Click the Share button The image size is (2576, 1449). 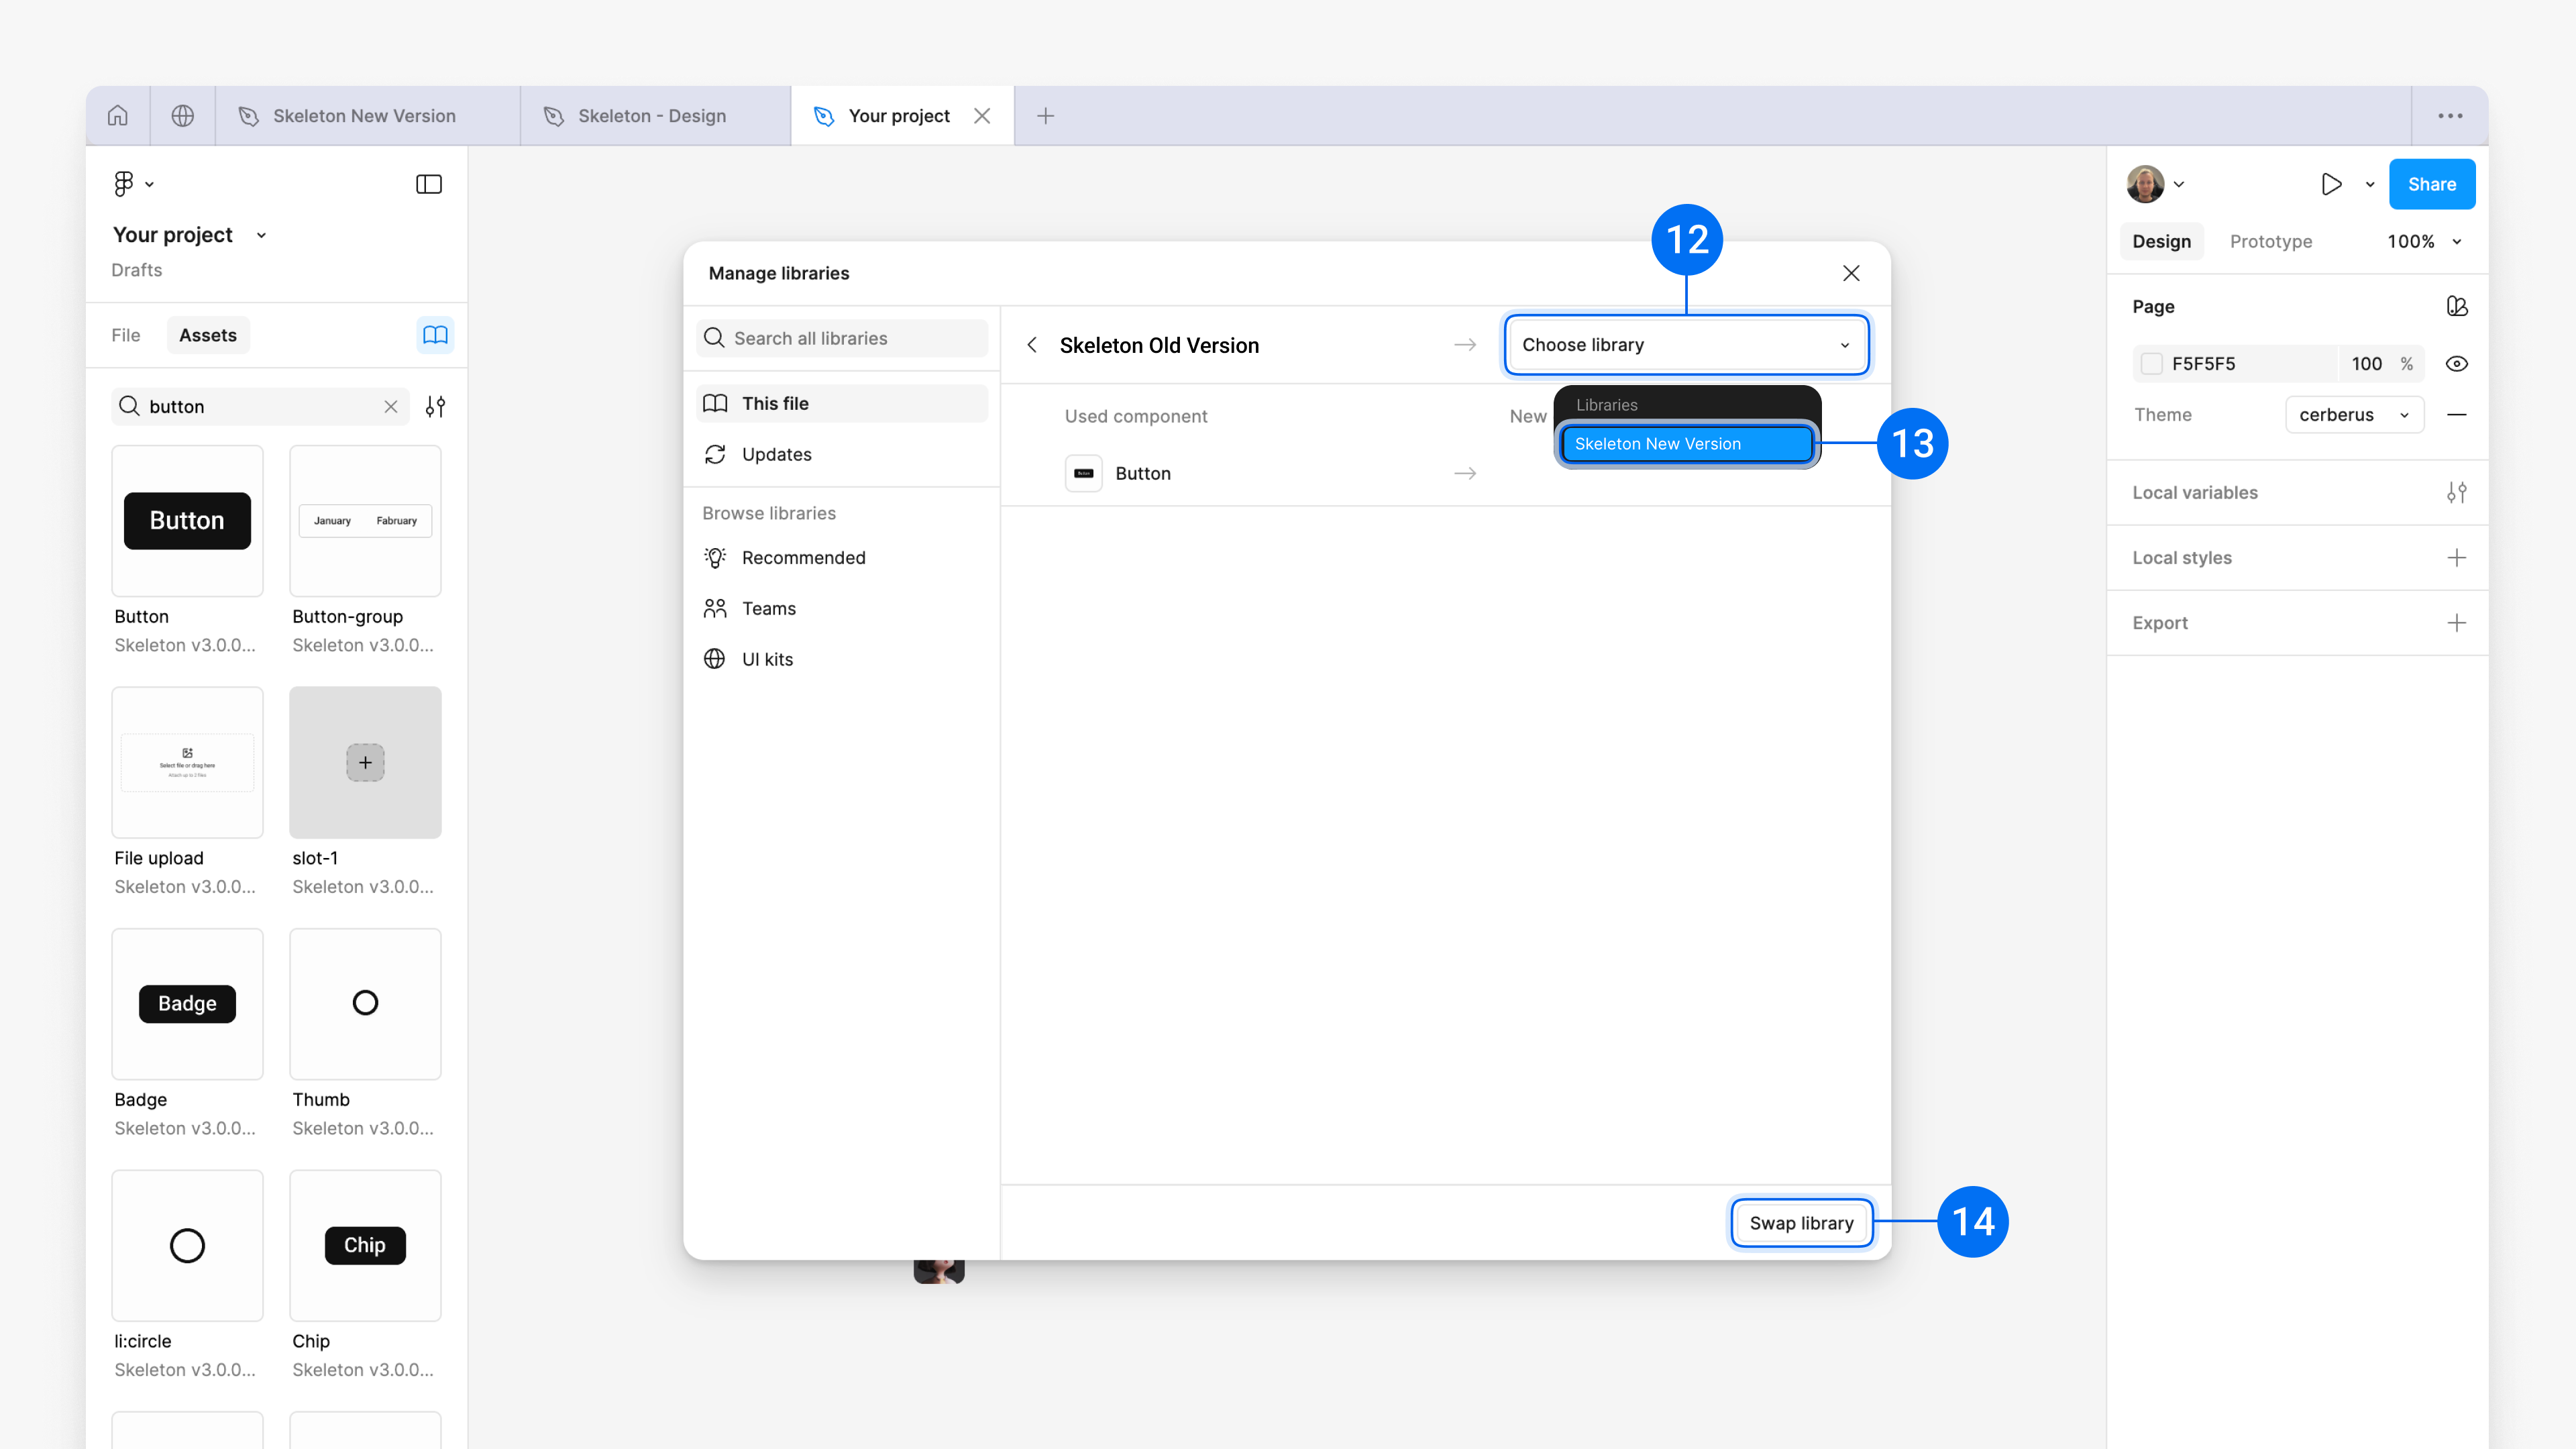(x=2432, y=184)
